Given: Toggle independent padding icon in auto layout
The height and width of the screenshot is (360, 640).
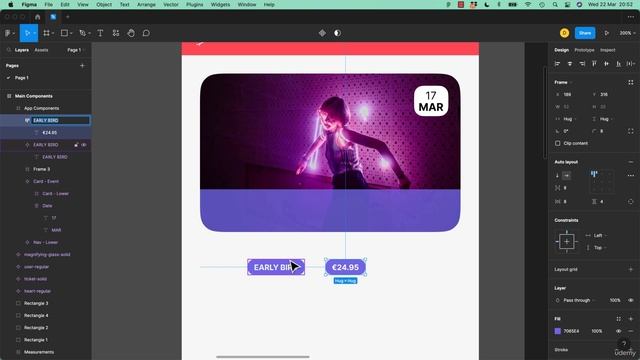Looking at the screenshot, I should (631, 202).
